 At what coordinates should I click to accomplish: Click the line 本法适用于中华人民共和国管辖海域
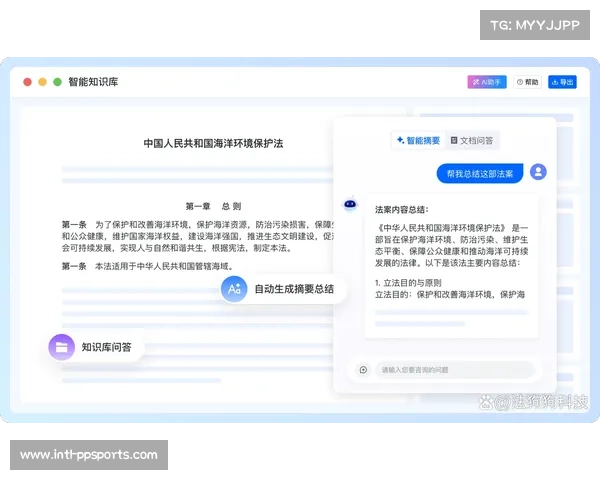pyautogui.click(x=164, y=266)
